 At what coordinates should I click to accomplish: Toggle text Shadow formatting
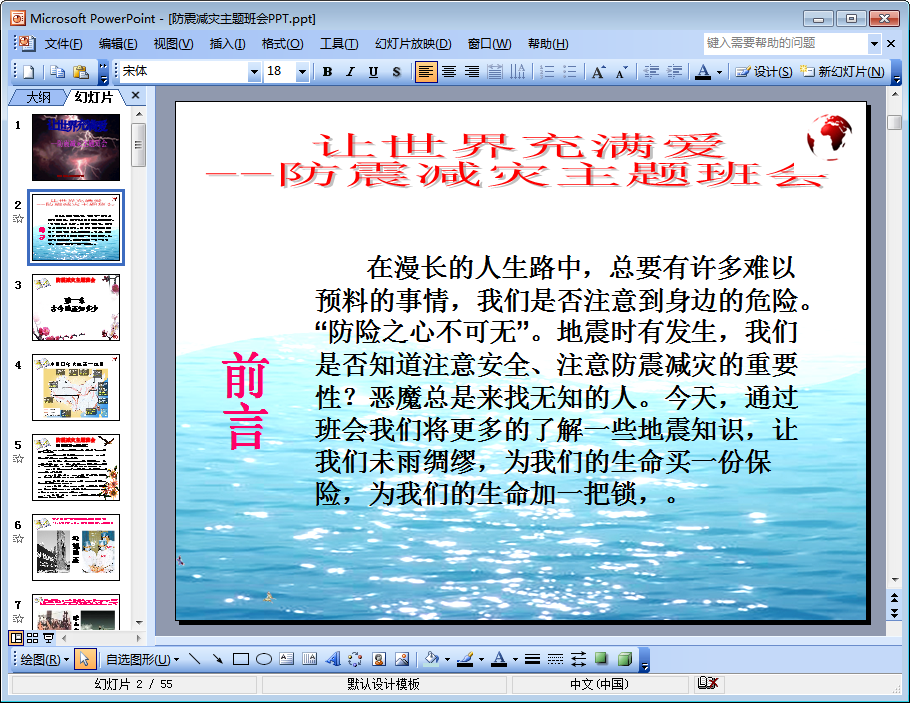tap(396, 72)
